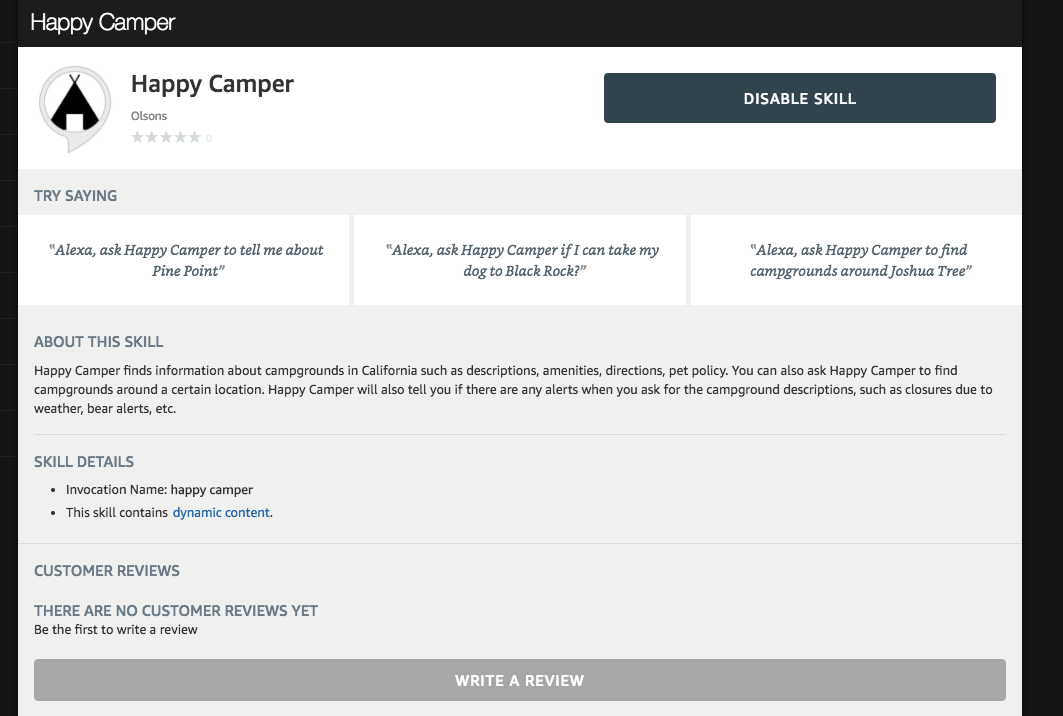Disable the Happy Camper skill

799,98
